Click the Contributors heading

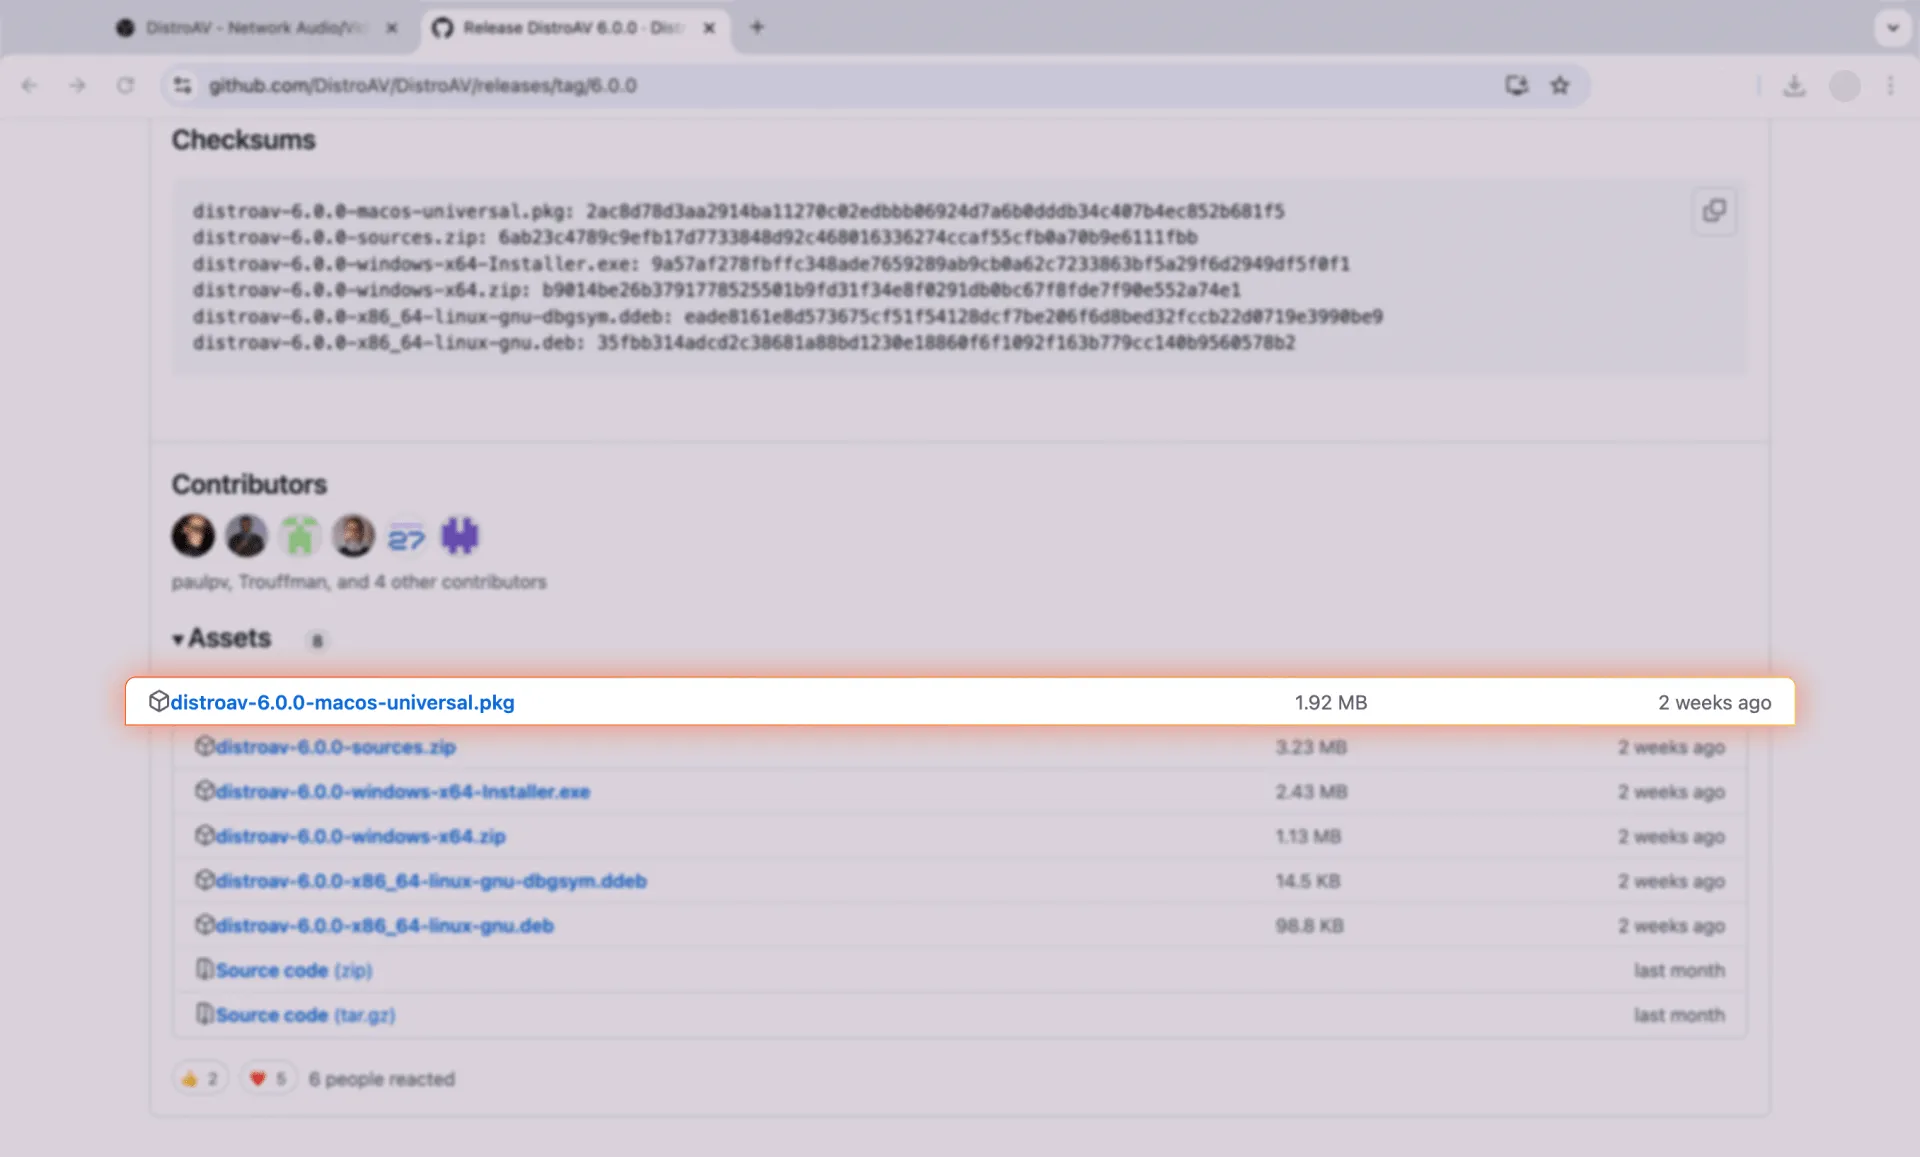point(249,484)
